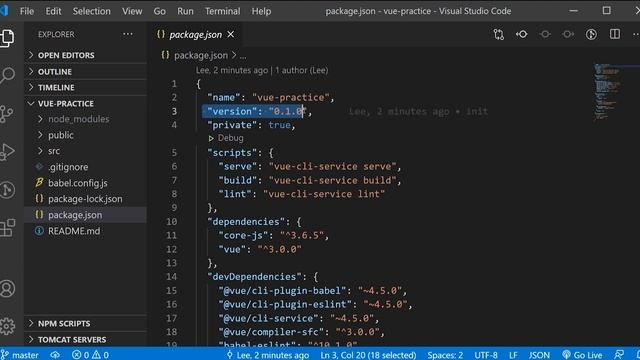This screenshot has width=640, height=360.
Task: Click line number 10 in the gutter
Action: 172,222
